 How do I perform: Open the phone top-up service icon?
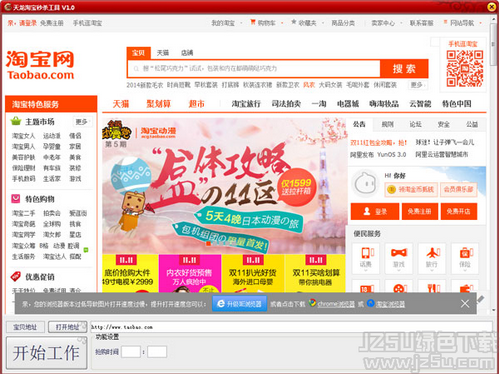pyautogui.click(x=366, y=258)
